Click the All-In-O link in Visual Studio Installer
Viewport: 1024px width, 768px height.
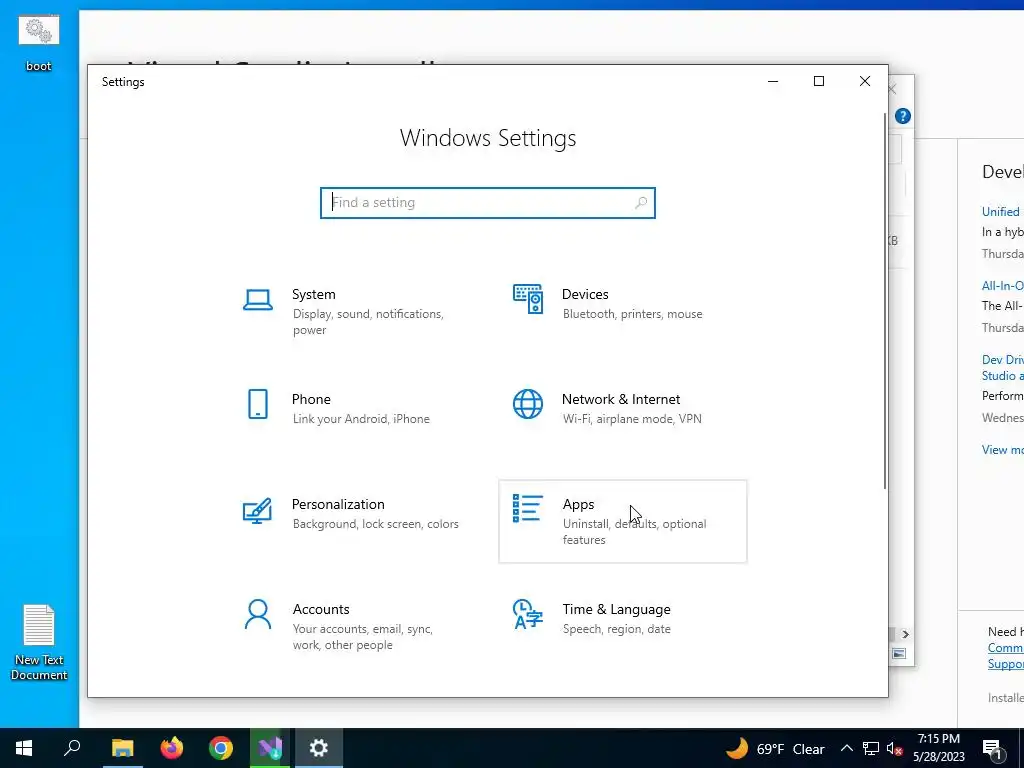[1002, 285]
